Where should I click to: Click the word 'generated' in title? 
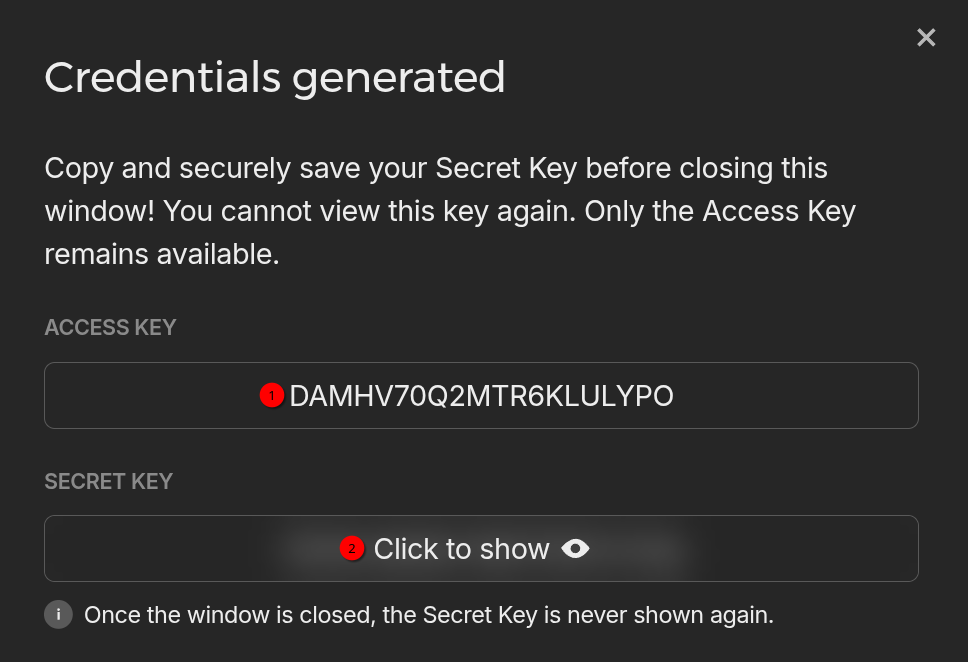coord(399,79)
